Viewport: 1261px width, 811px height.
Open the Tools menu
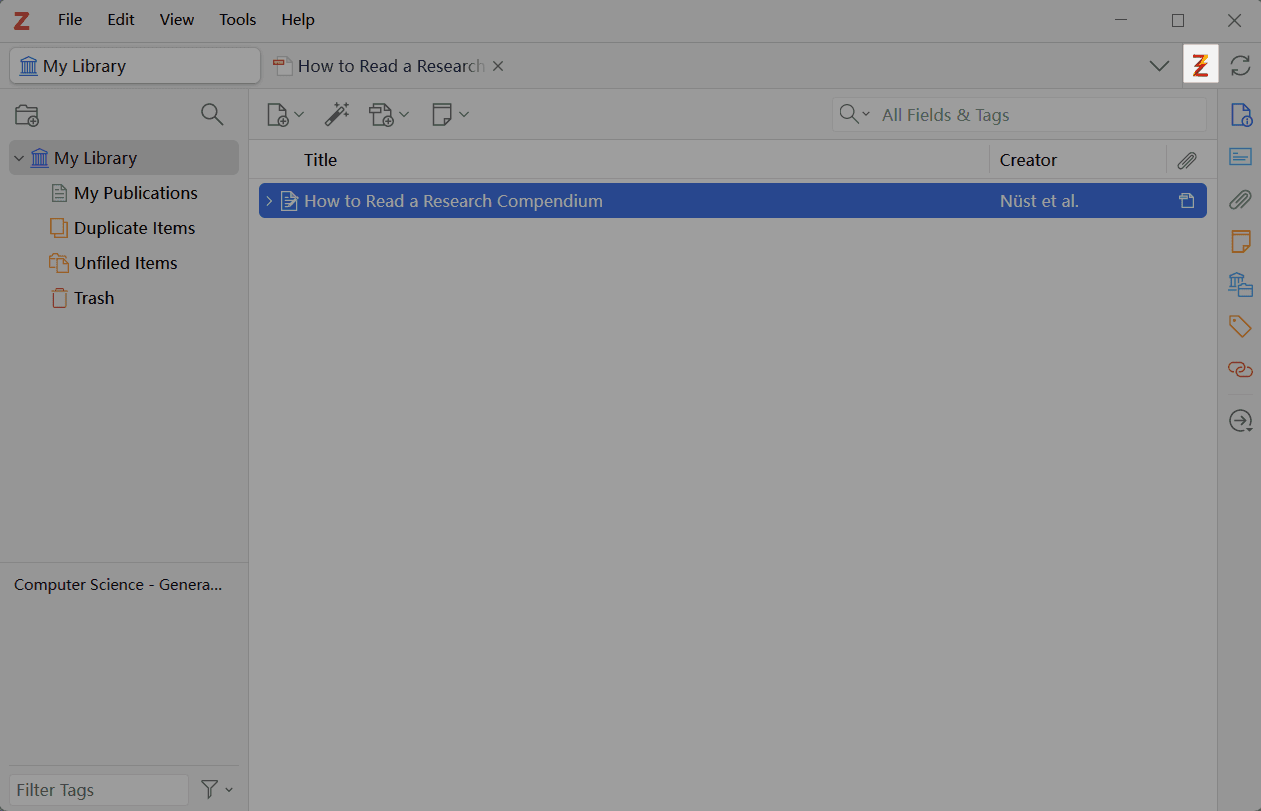(237, 20)
